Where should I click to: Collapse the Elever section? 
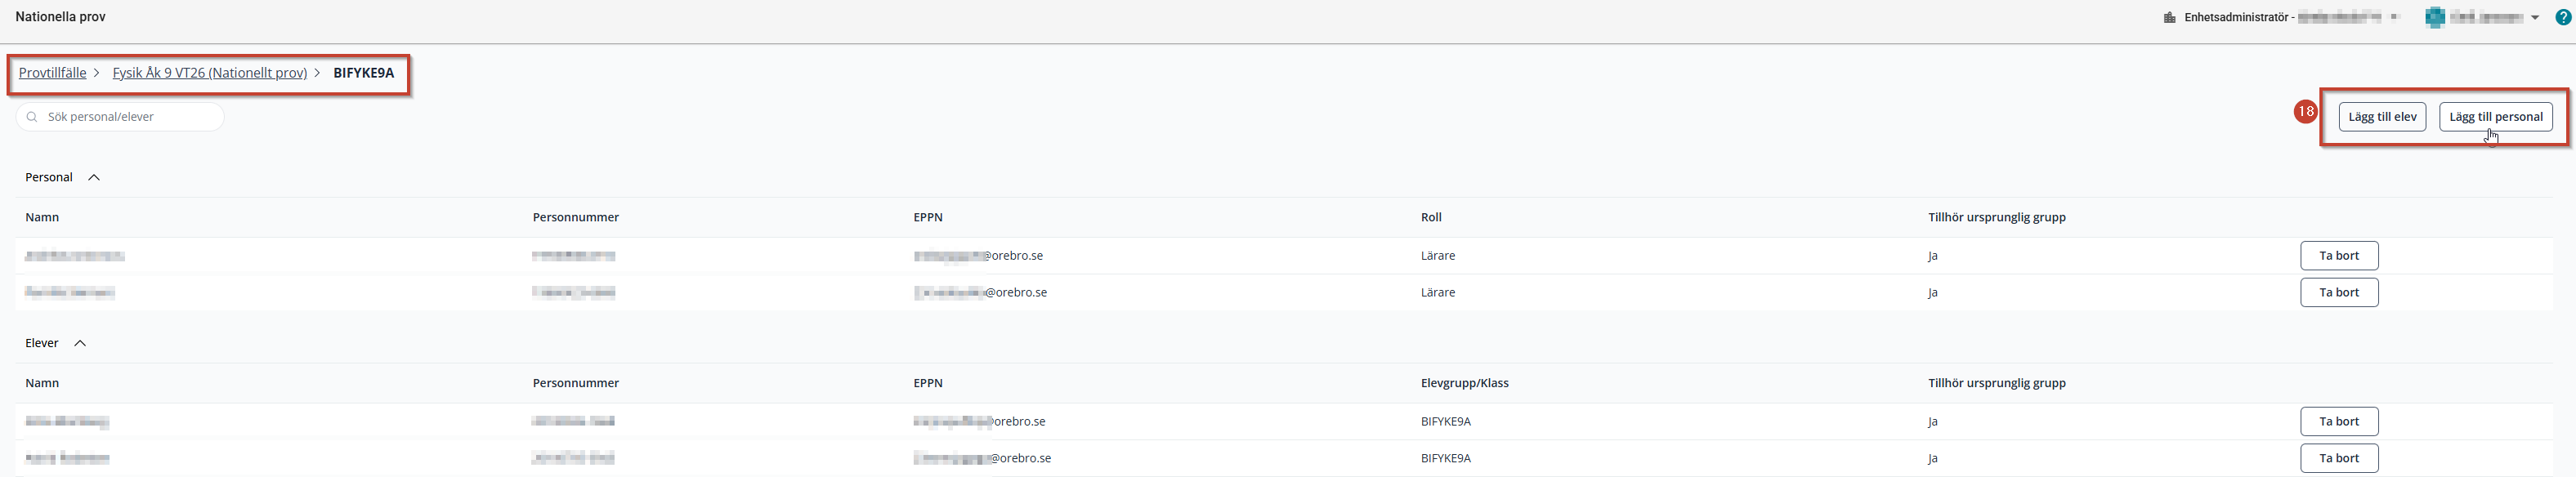(80, 344)
